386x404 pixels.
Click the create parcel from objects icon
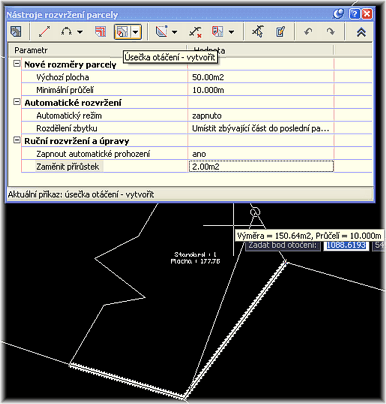tap(16, 32)
